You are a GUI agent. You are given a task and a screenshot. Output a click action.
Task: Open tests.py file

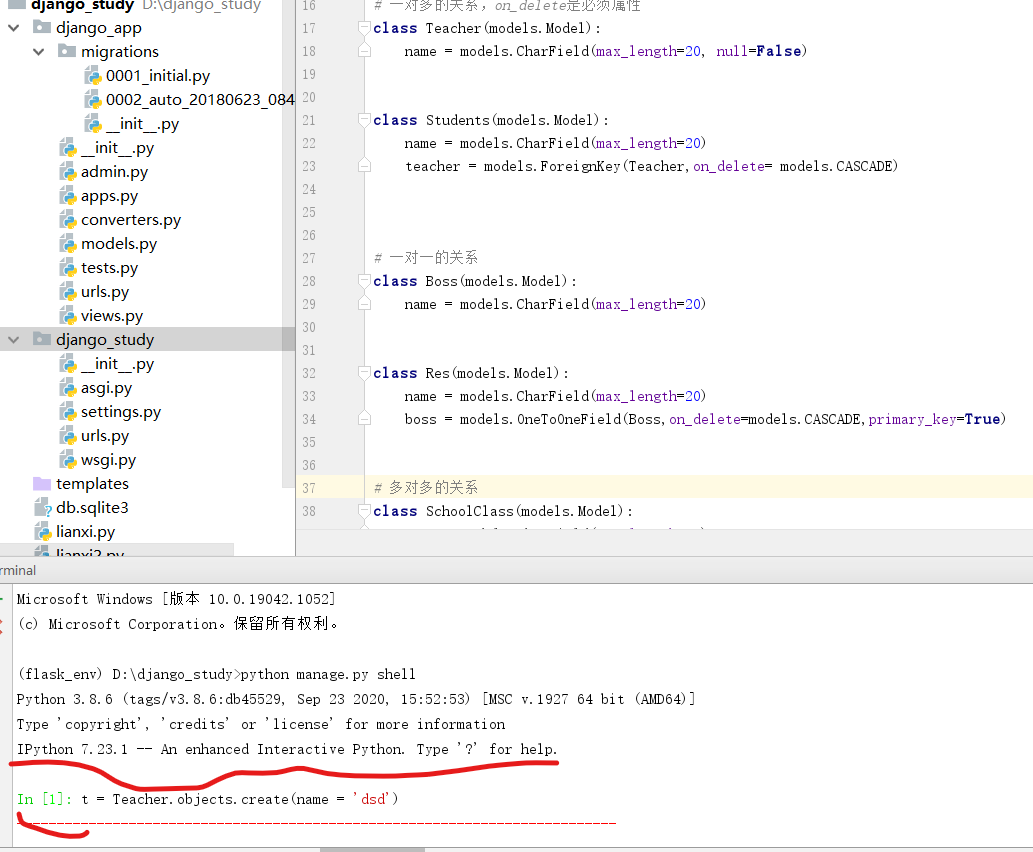pyautogui.click(x=109, y=268)
